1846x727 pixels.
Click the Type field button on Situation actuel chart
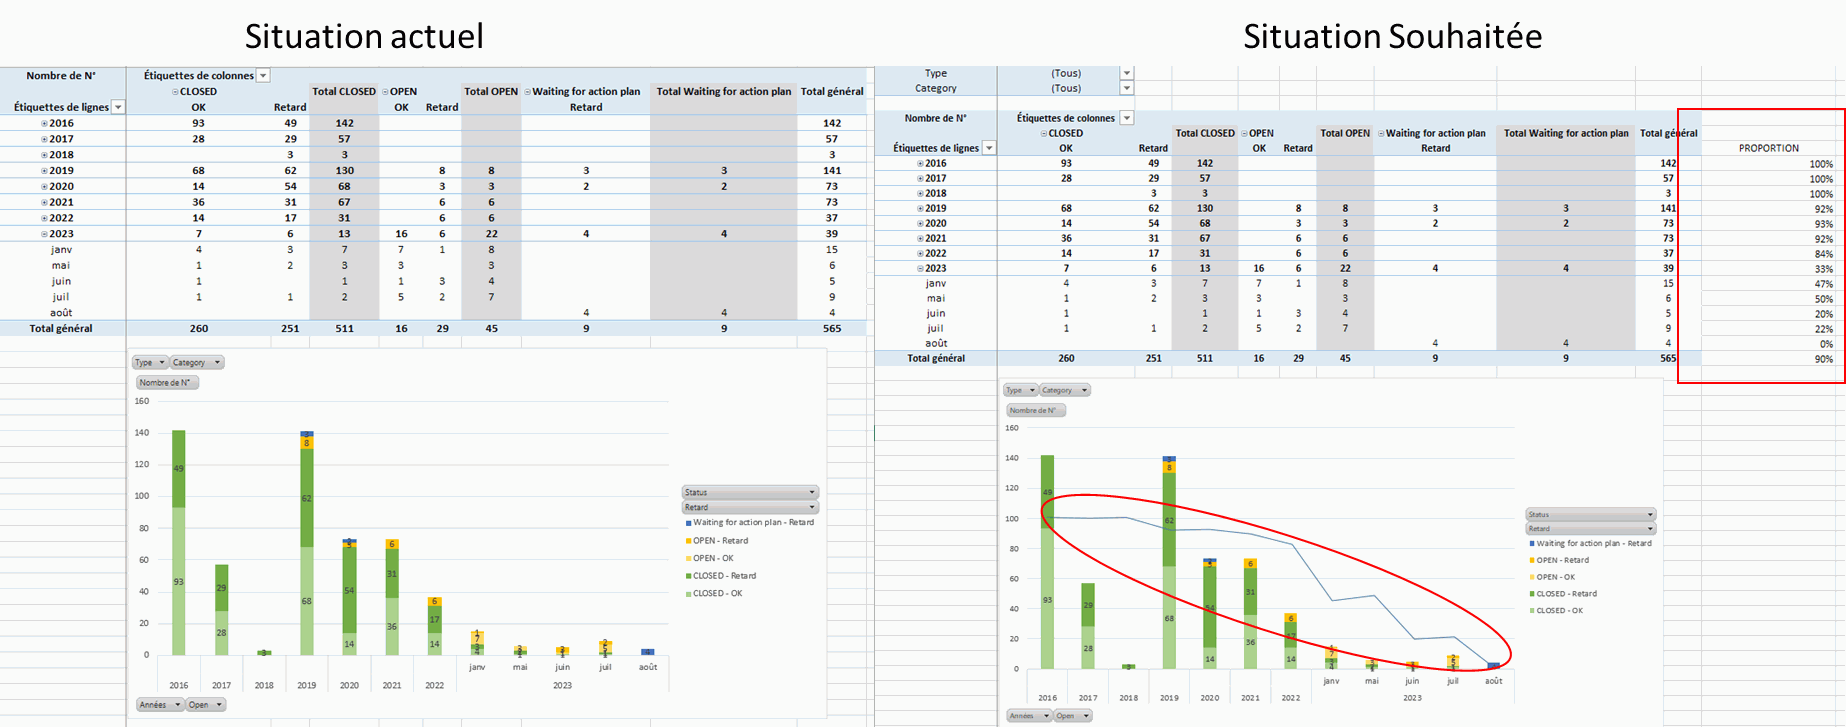pos(149,363)
